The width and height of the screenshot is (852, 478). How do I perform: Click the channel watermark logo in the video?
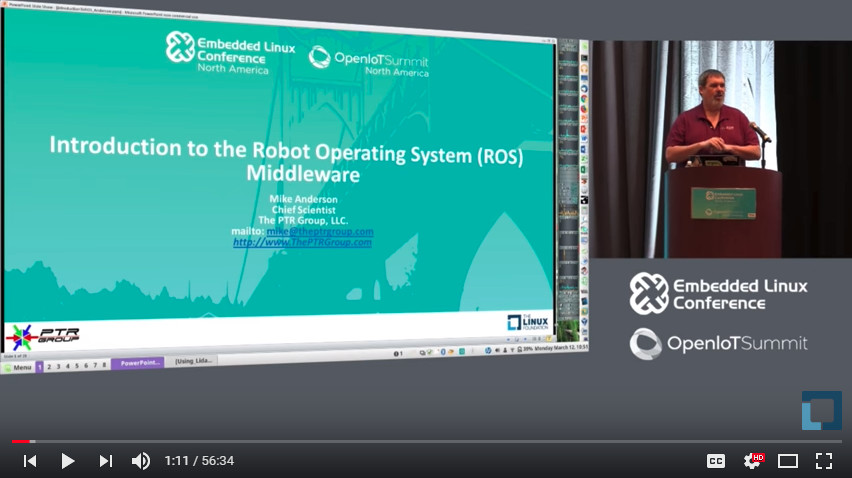822,411
